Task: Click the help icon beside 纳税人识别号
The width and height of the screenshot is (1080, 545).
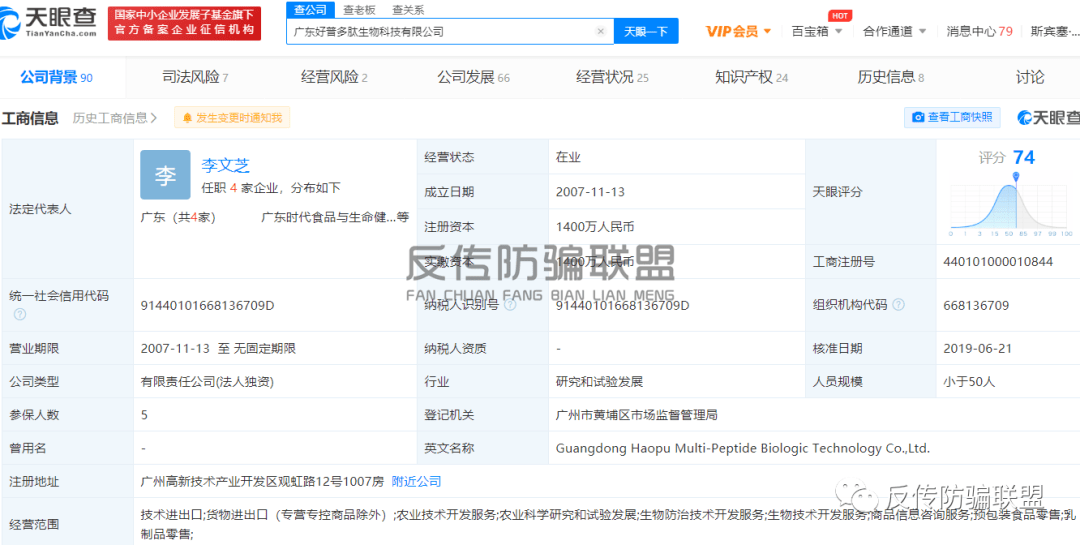Action: pos(511,305)
